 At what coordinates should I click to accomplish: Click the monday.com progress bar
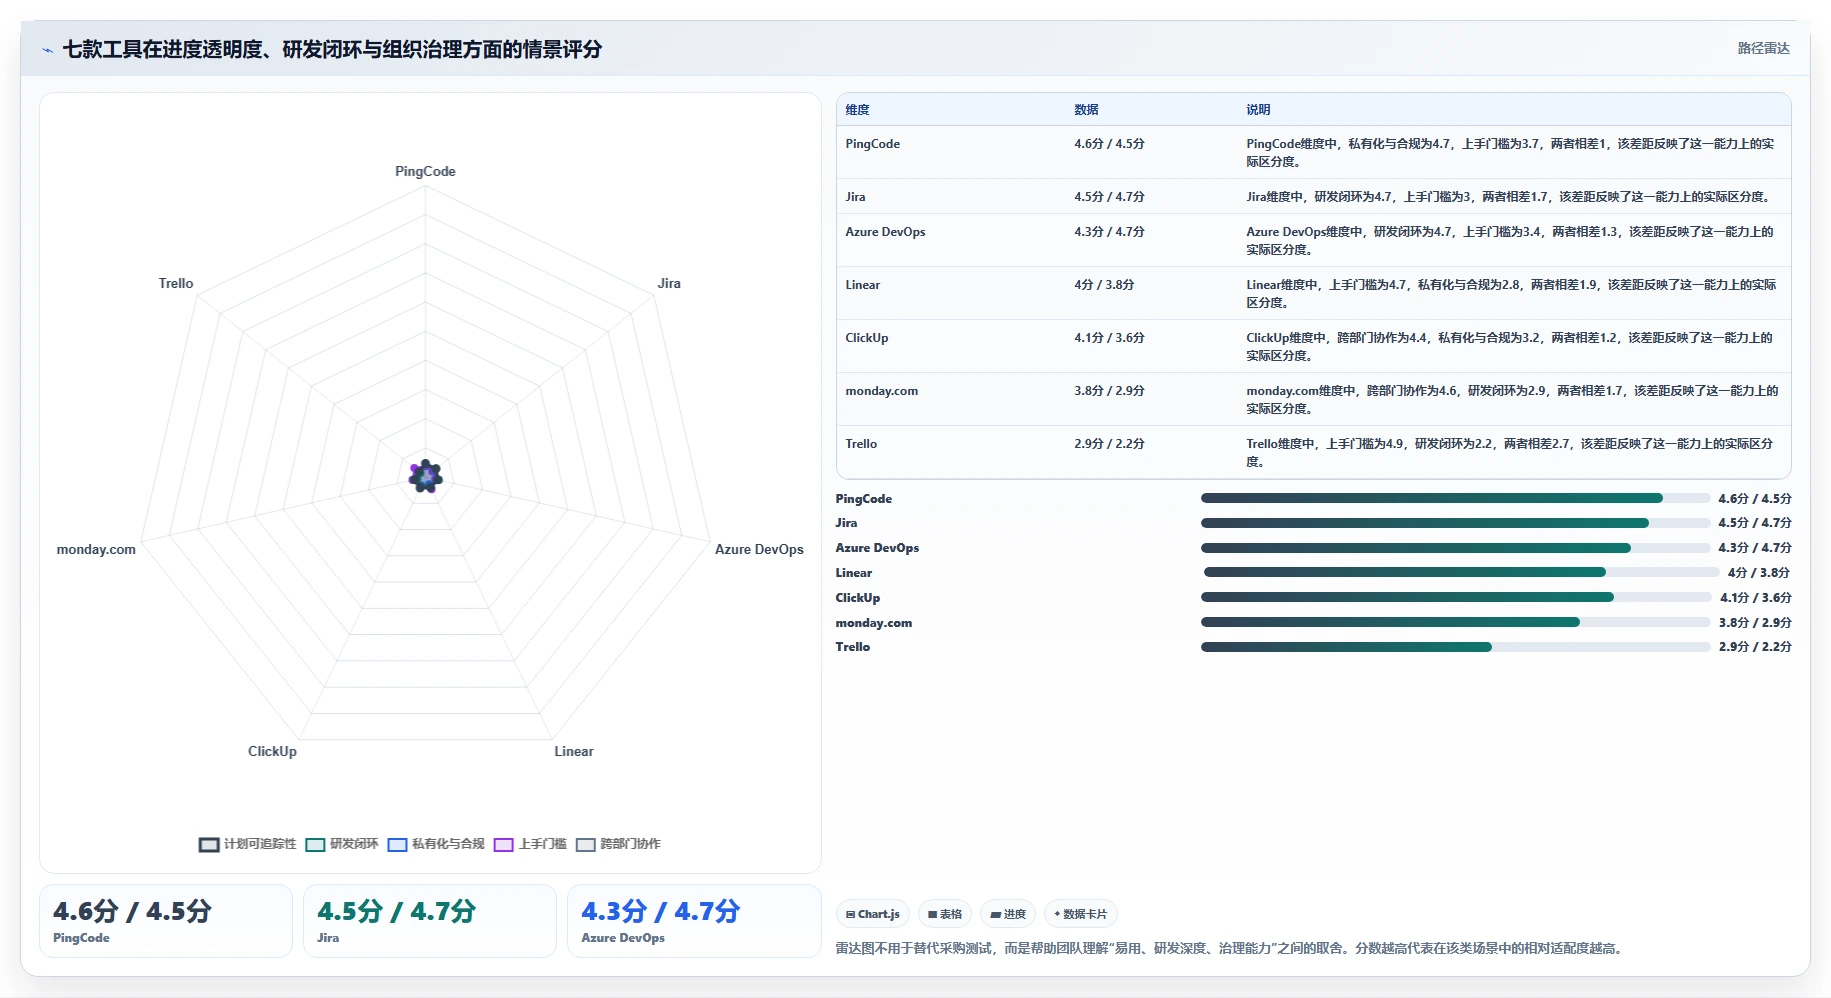(1455, 622)
